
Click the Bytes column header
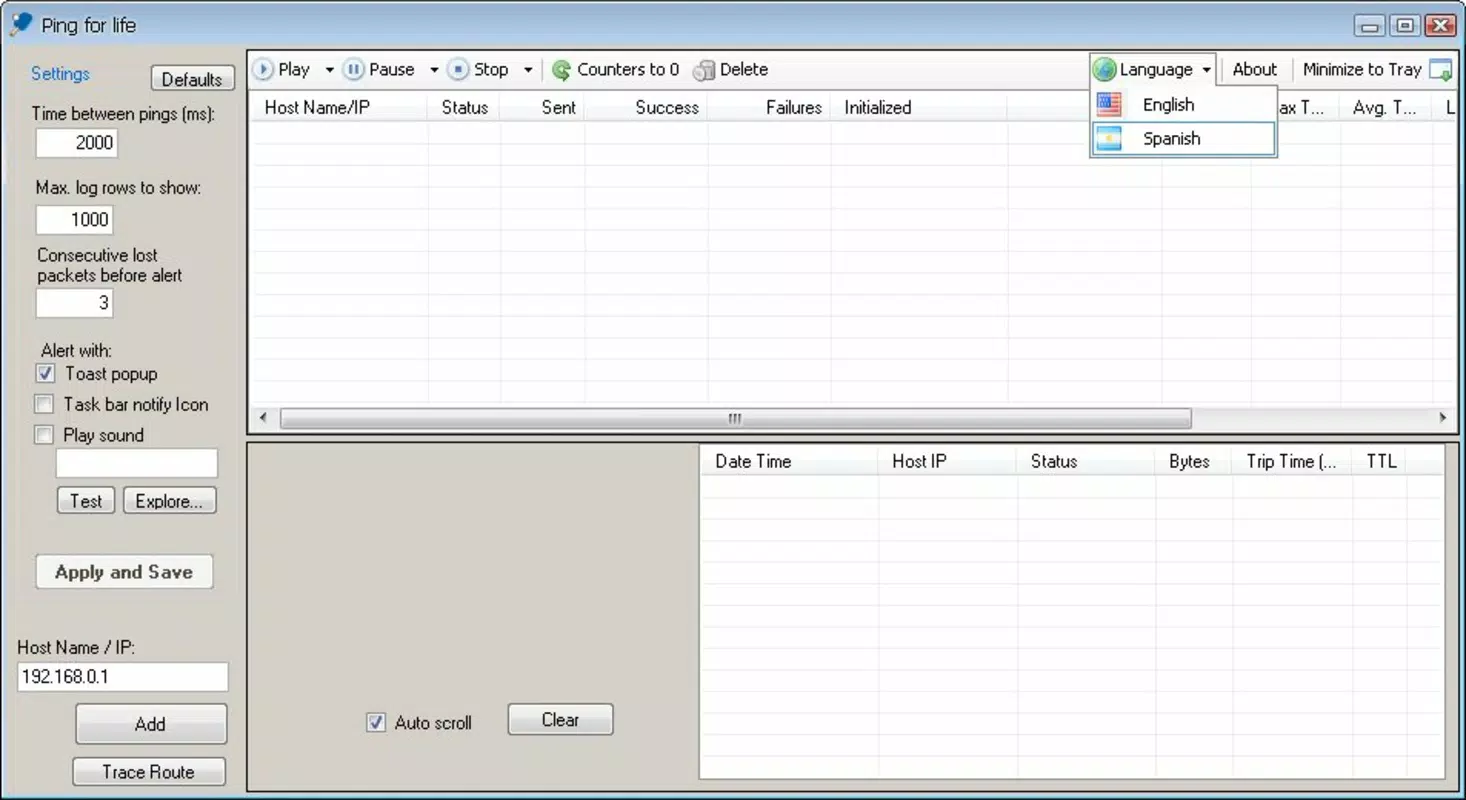click(1193, 462)
